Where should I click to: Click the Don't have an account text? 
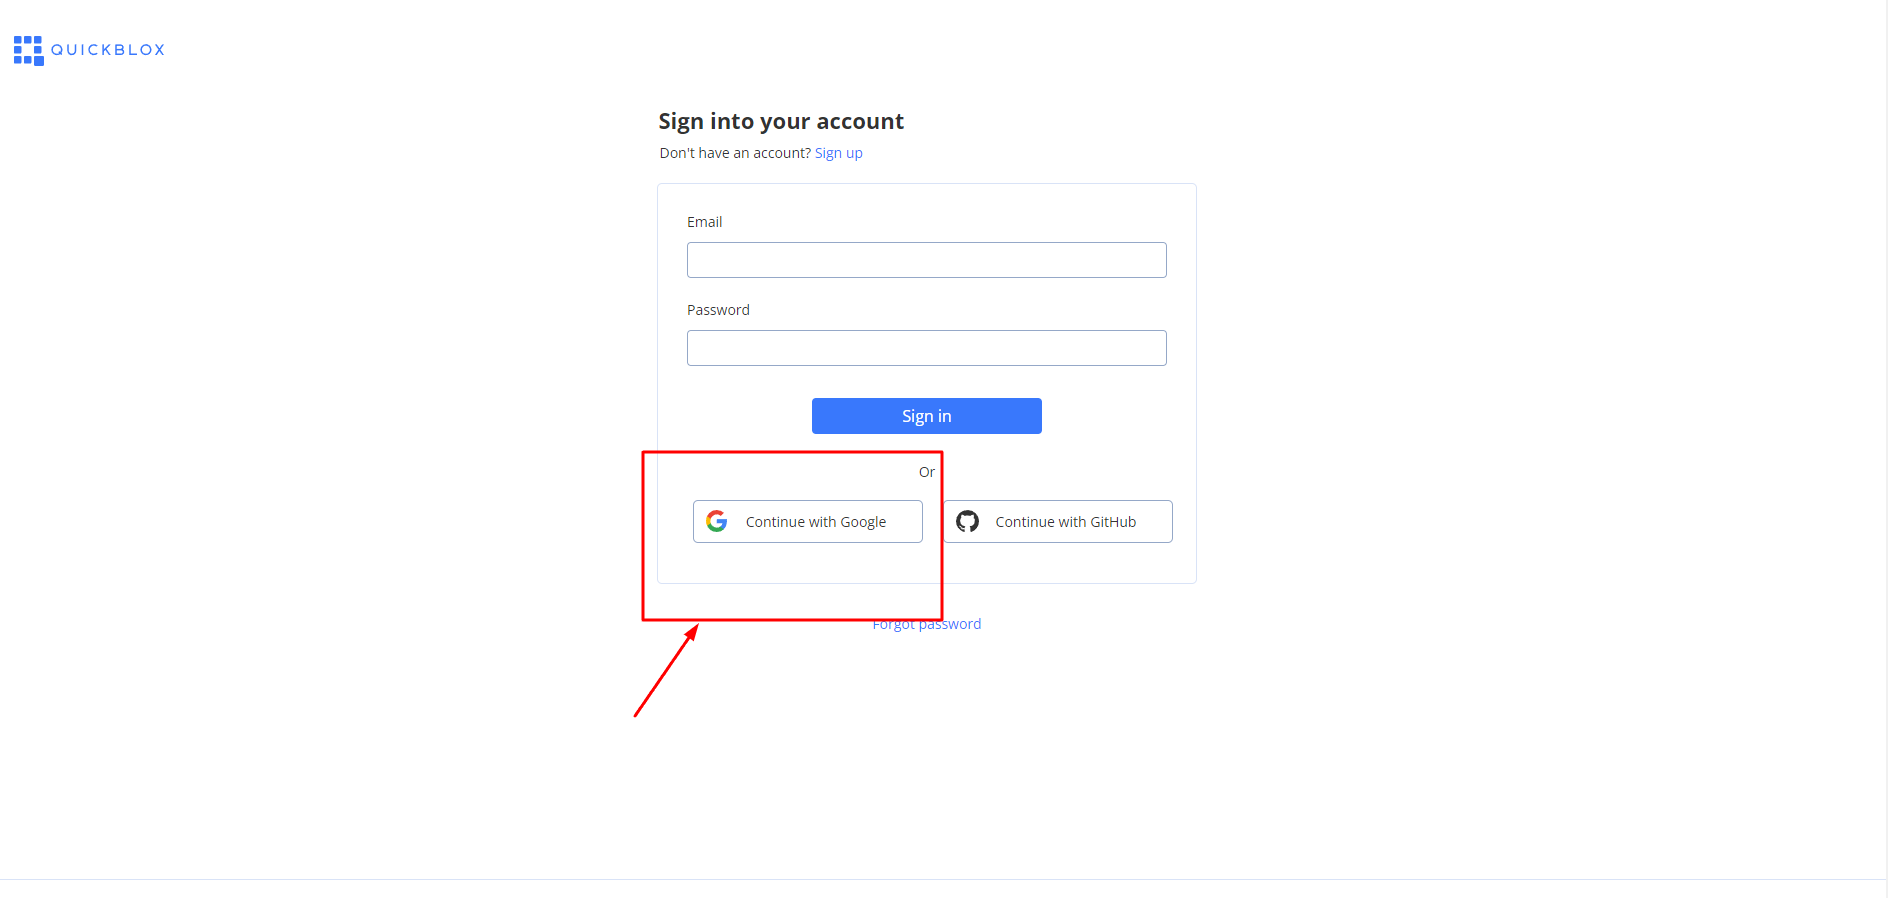(735, 153)
